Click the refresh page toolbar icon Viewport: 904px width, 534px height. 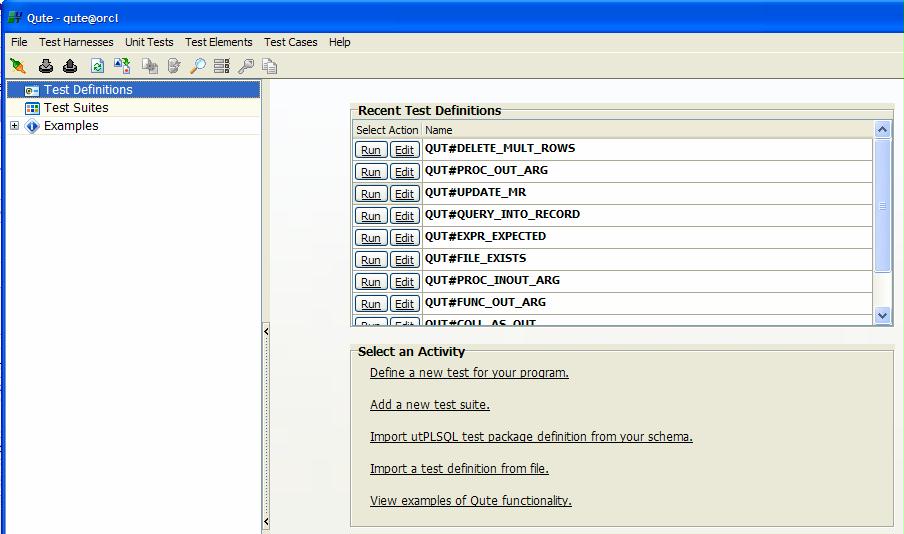point(97,66)
